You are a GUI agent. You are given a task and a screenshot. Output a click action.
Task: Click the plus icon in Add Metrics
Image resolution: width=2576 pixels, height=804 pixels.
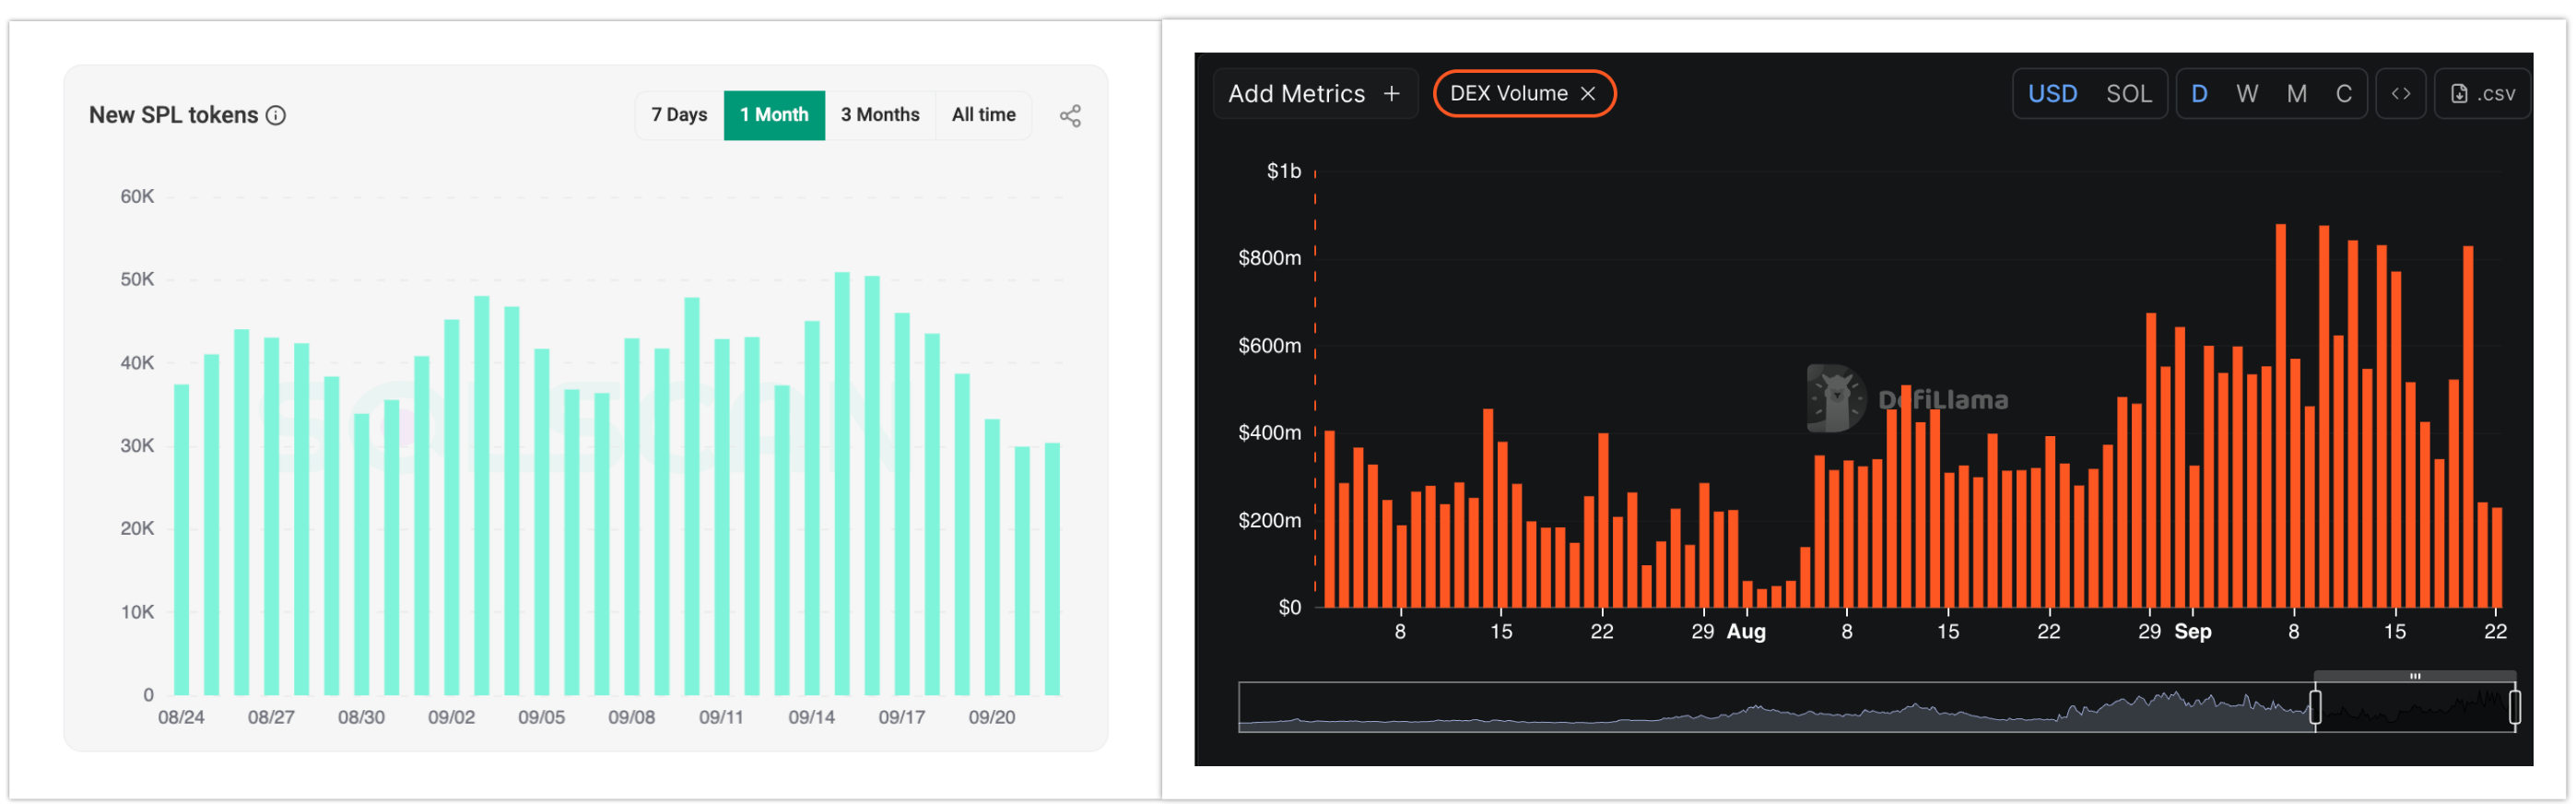click(1391, 94)
